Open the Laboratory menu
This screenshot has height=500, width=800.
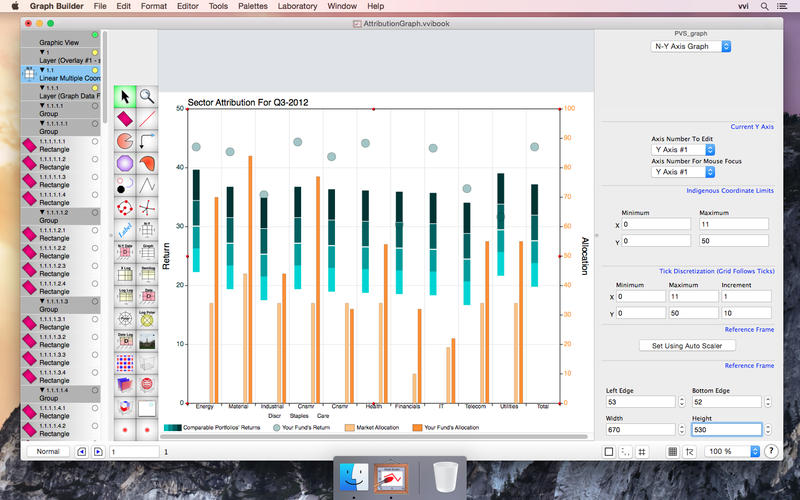click(297, 6)
